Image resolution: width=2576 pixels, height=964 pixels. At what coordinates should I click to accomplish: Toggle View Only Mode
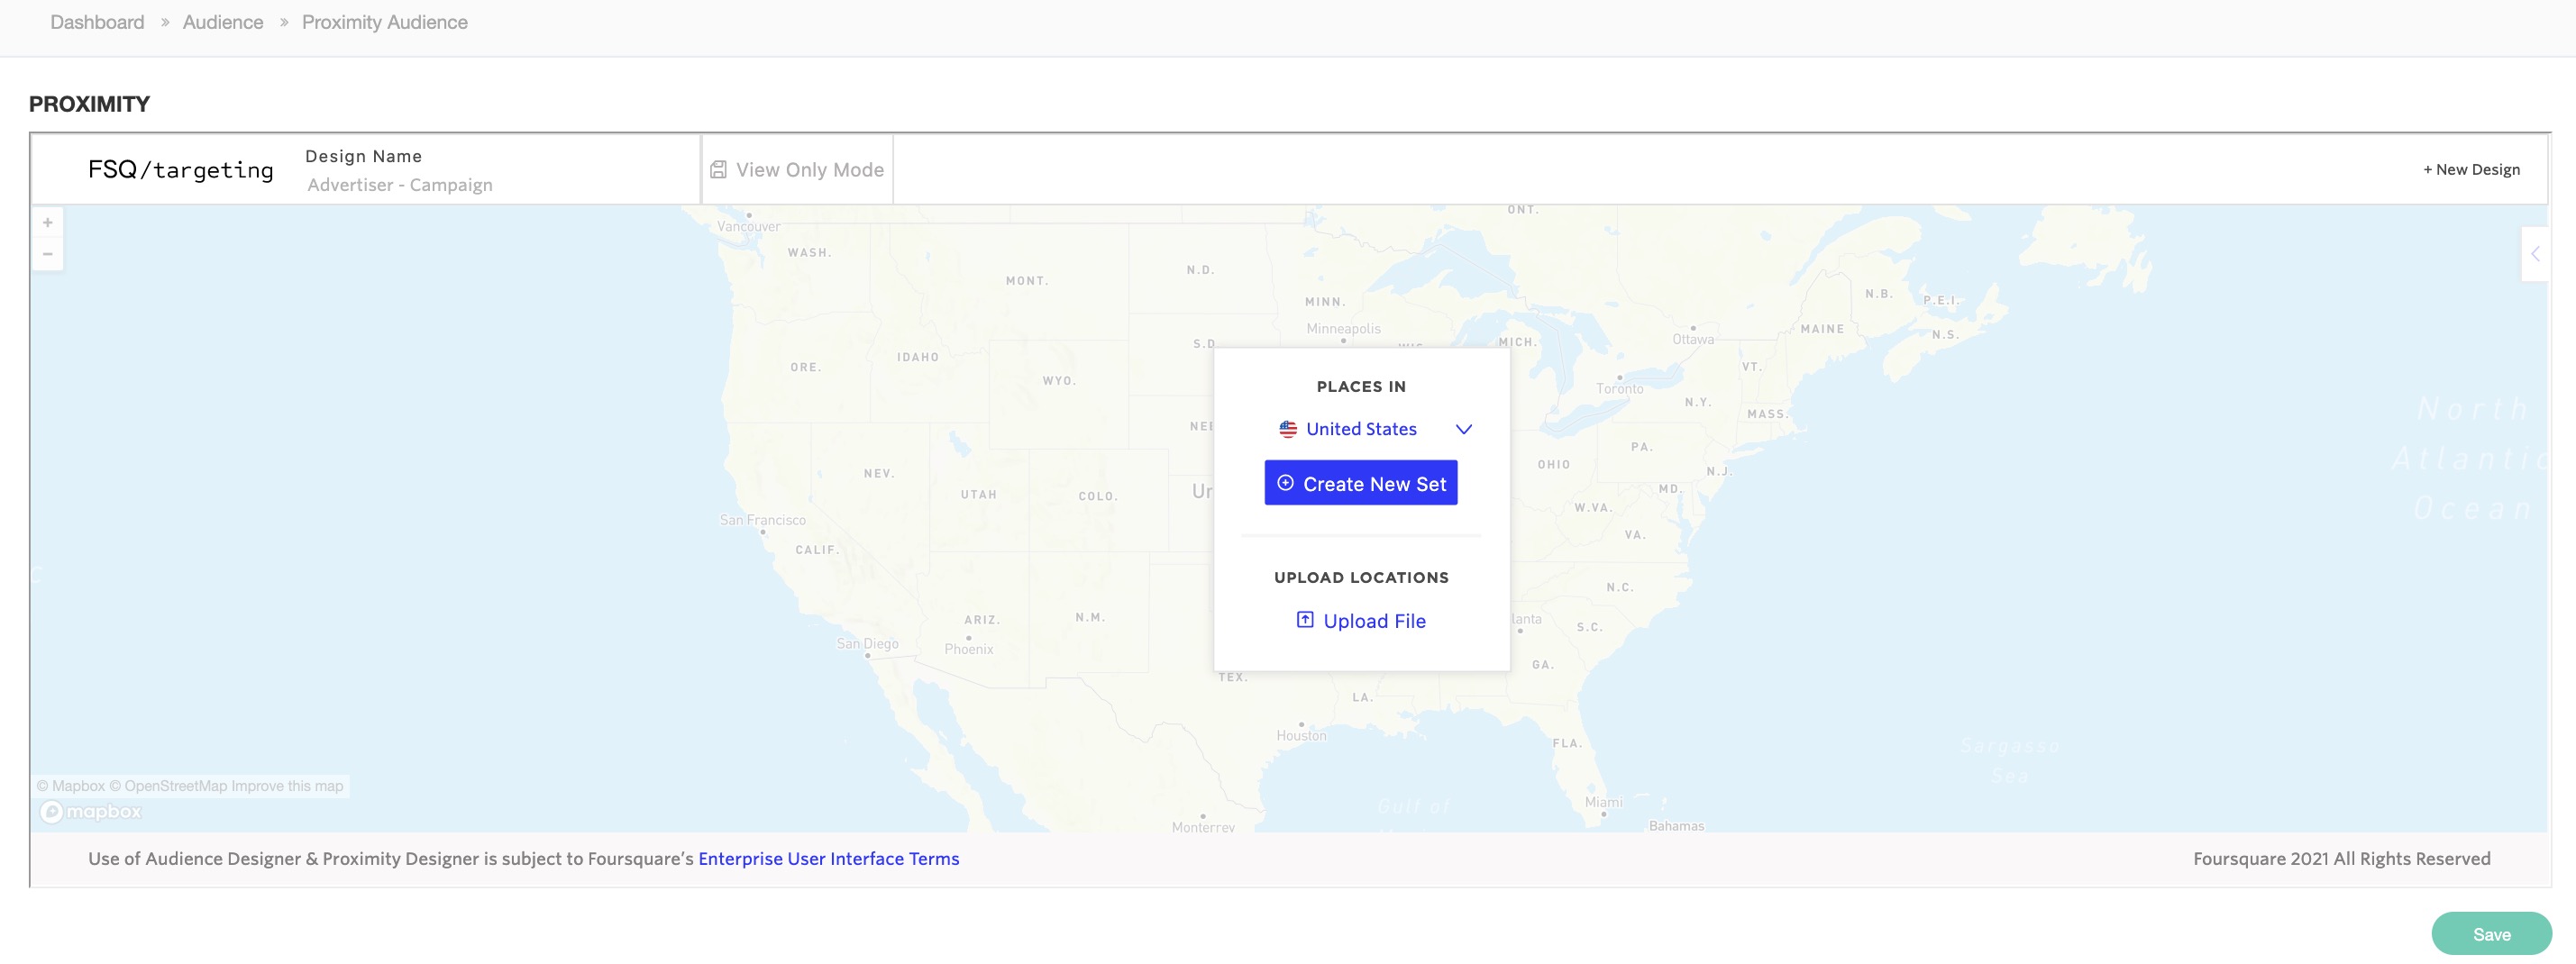(x=797, y=170)
